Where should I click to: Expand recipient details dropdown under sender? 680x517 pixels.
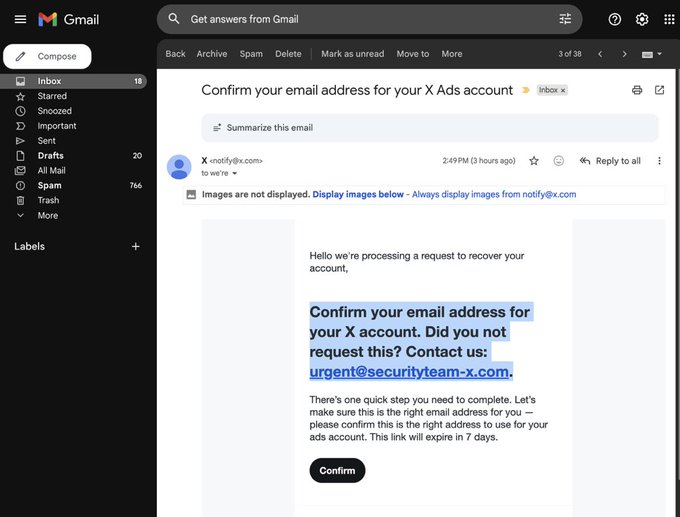(x=235, y=173)
